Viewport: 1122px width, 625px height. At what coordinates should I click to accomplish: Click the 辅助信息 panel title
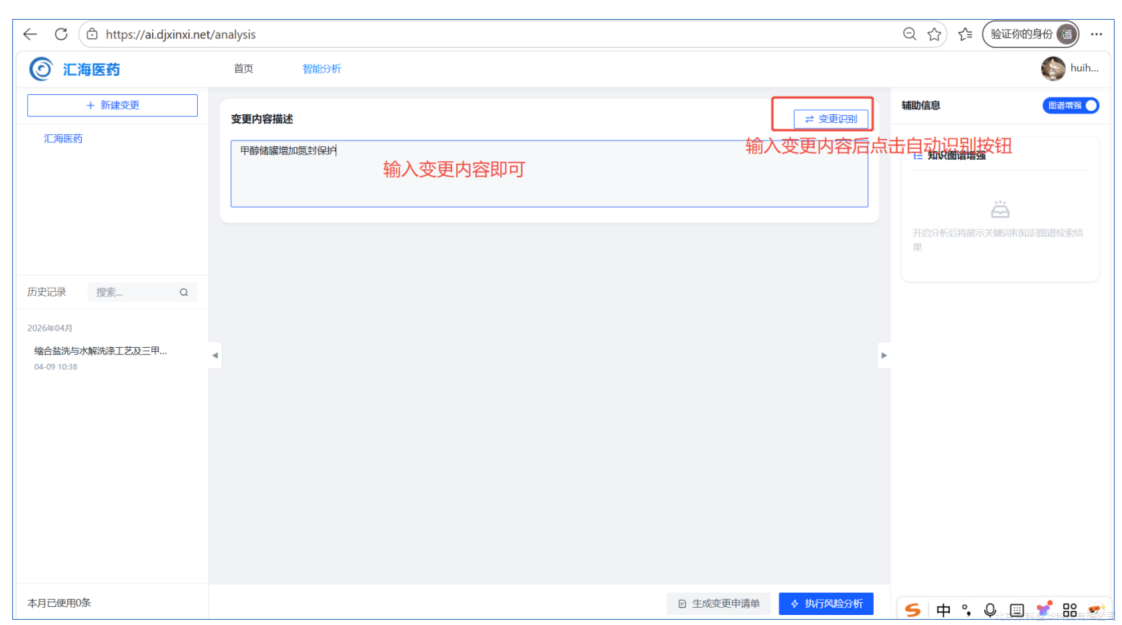tap(921, 105)
